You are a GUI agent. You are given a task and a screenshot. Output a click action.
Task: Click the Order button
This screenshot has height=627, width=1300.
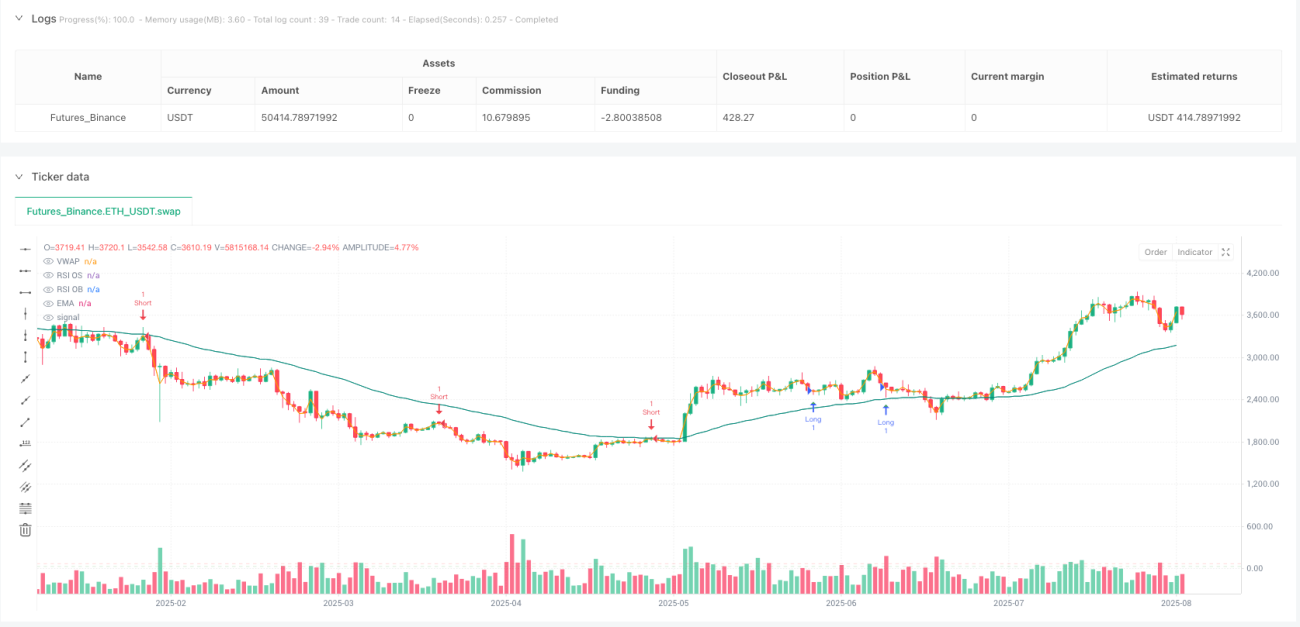coord(1155,252)
